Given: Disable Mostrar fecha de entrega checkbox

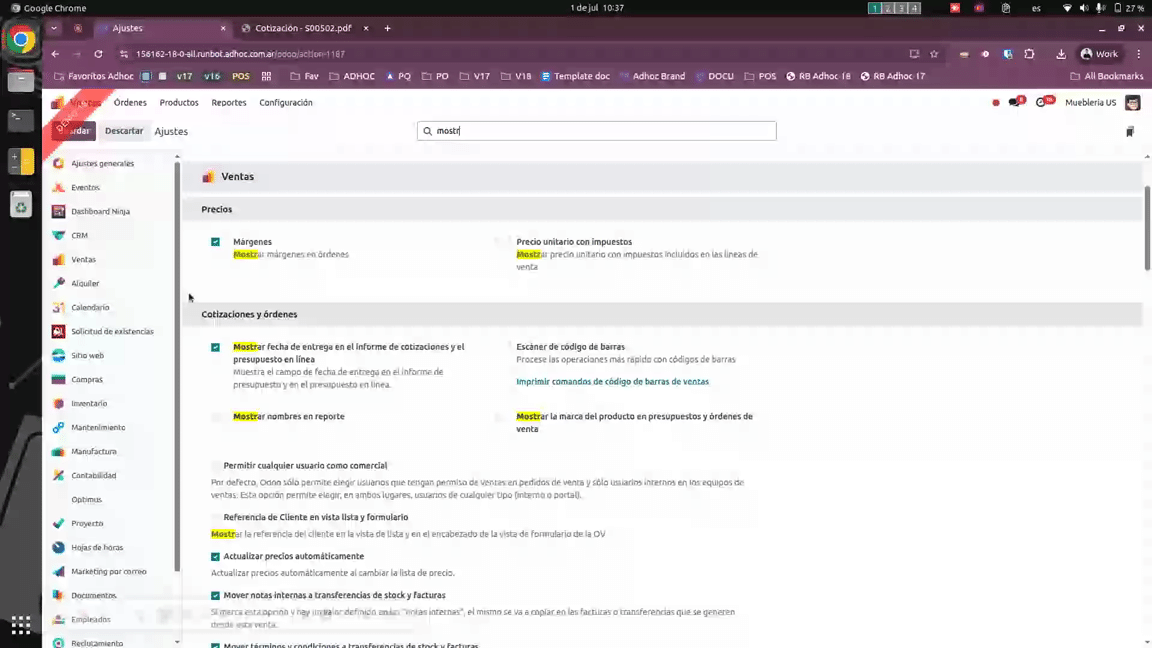Looking at the screenshot, I should tap(215, 347).
